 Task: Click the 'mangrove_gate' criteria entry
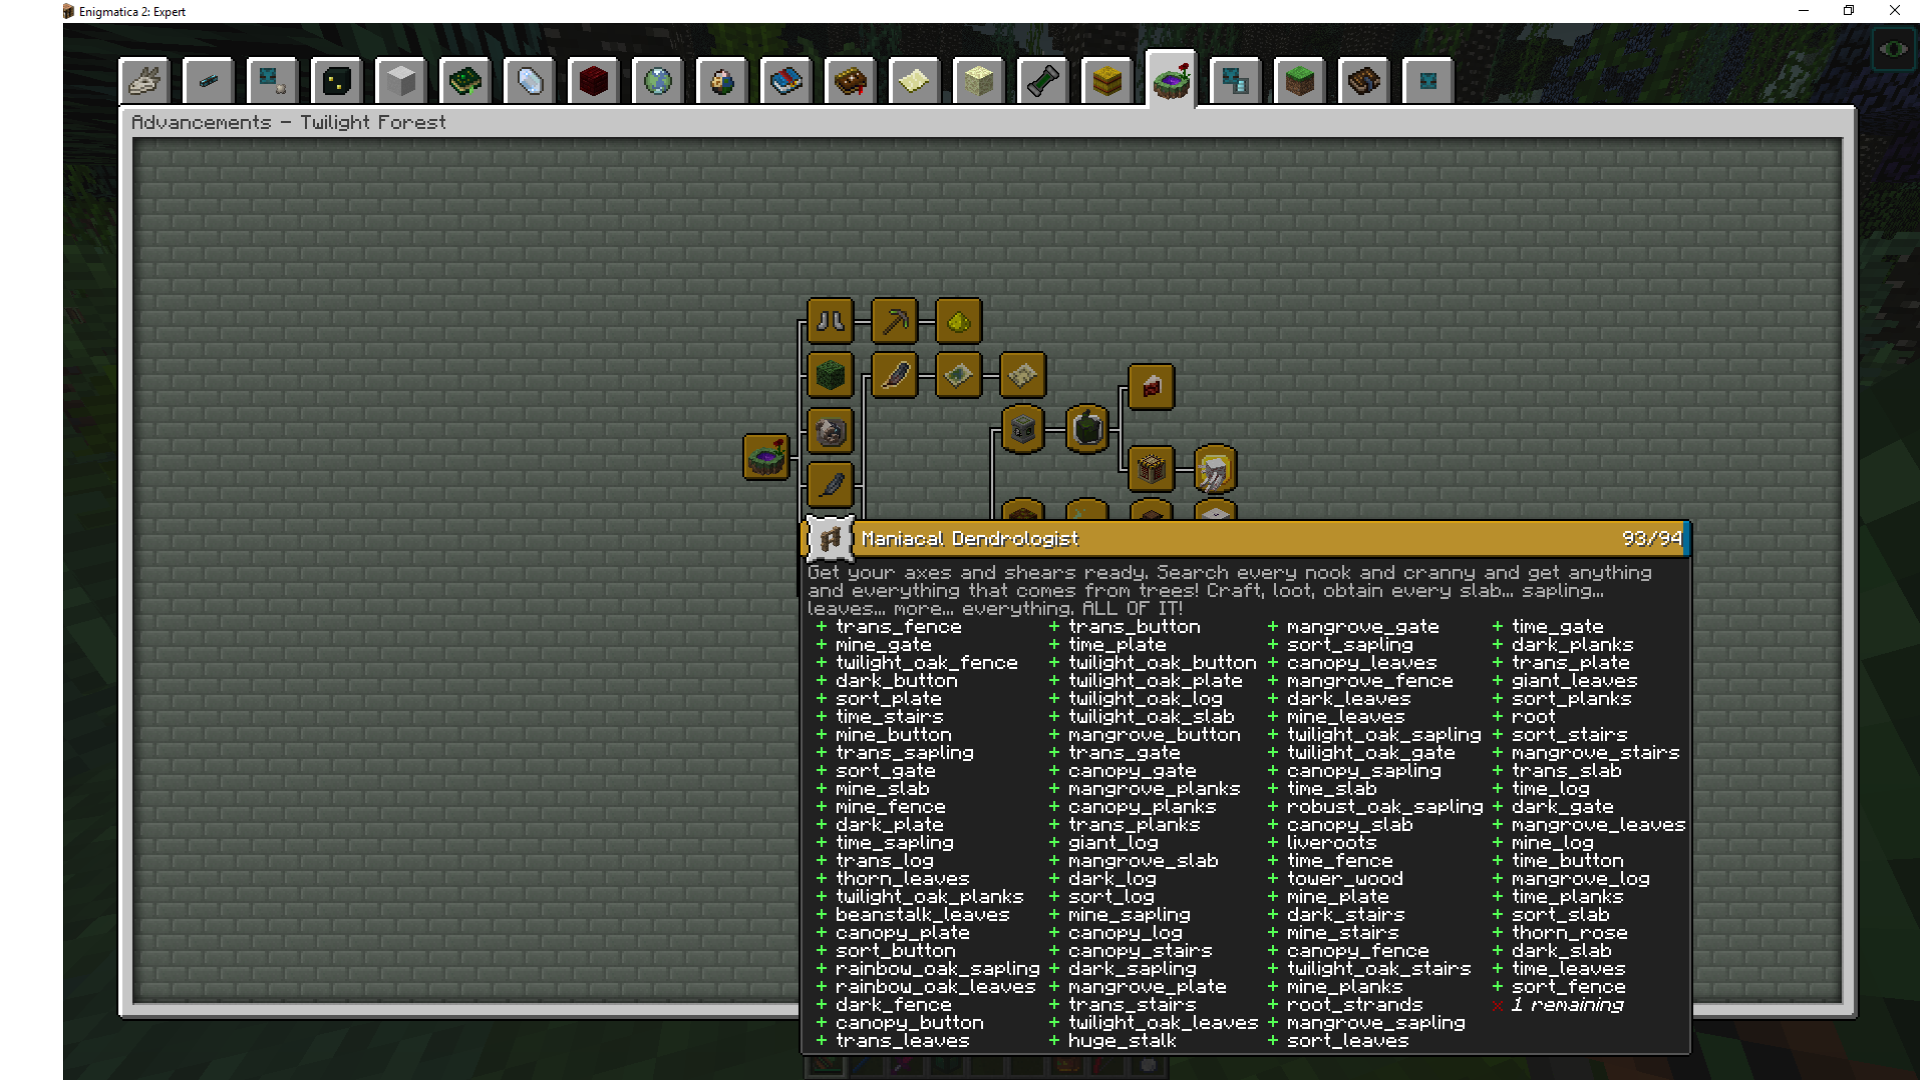[x=1362, y=627]
